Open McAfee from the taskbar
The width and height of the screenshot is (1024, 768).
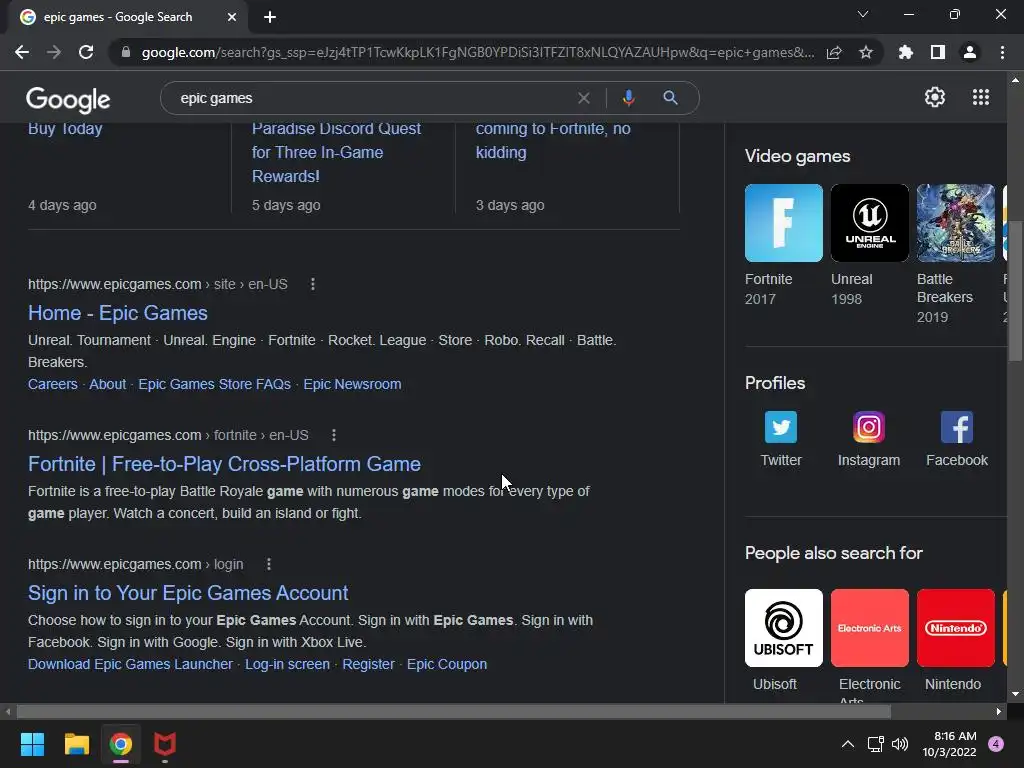pyautogui.click(x=165, y=744)
